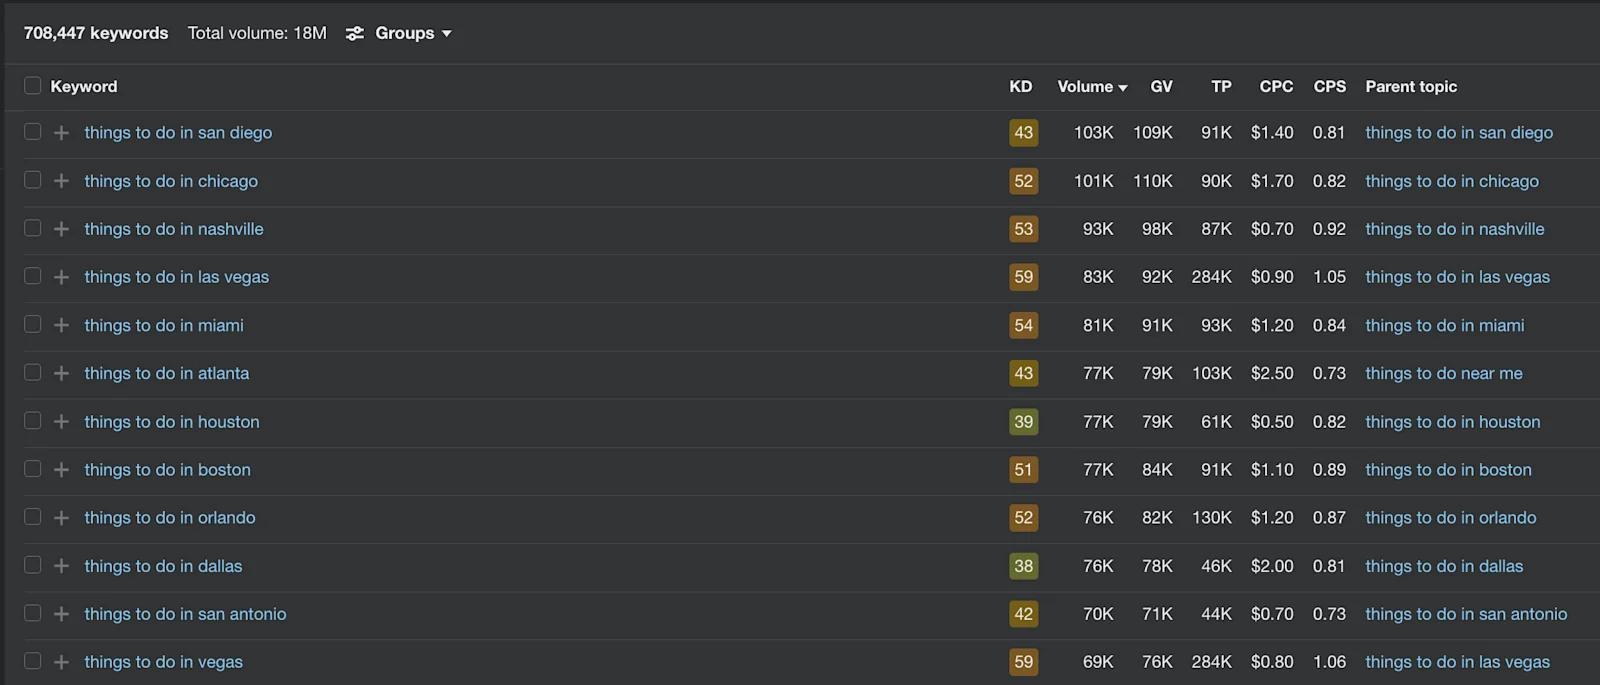
Task: Open the keyword link "things to do in las vegas"
Action: point(176,277)
